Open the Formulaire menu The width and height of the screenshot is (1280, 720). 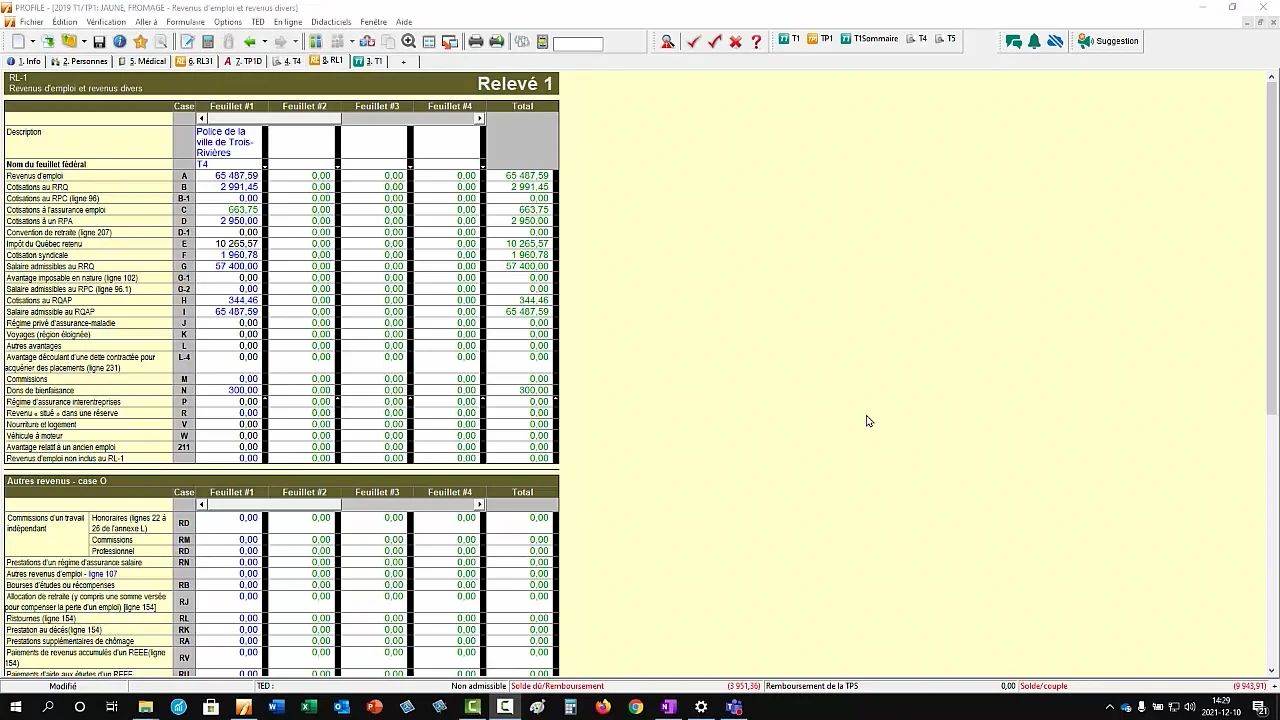(x=185, y=22)
